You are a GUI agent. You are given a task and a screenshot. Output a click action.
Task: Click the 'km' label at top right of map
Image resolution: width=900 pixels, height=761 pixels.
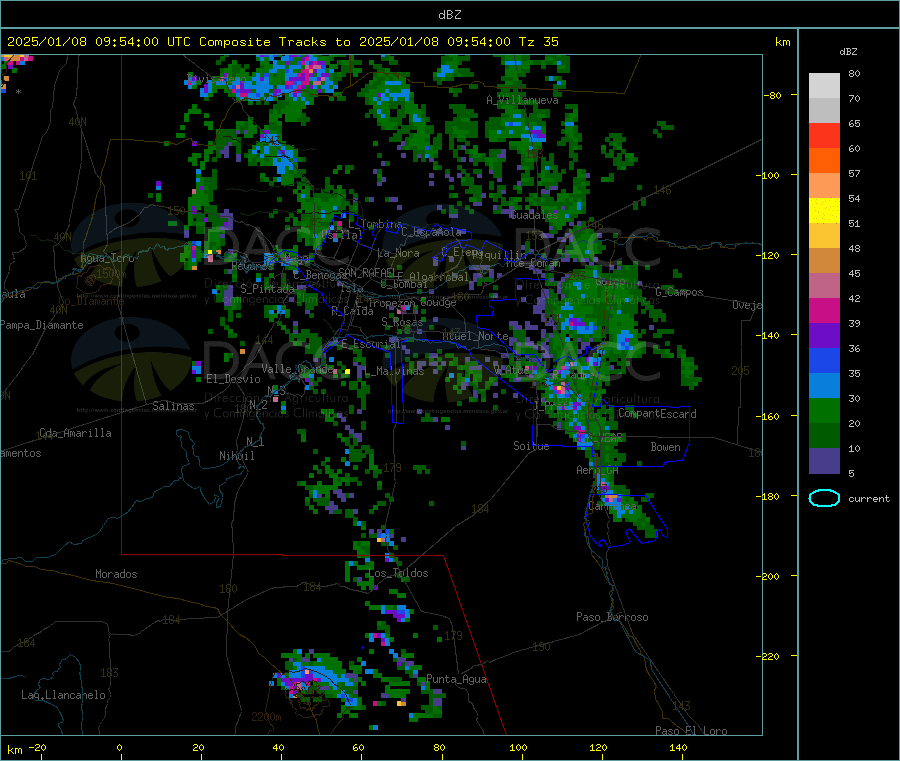[782, 42]
